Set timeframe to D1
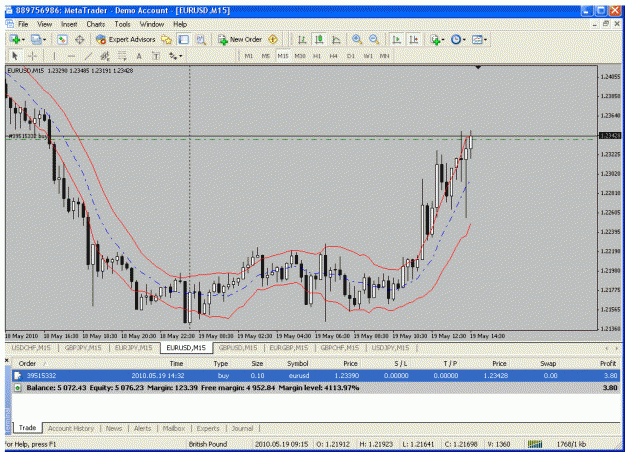Viewport: 625px width, 452px height. tap(351, 56)
